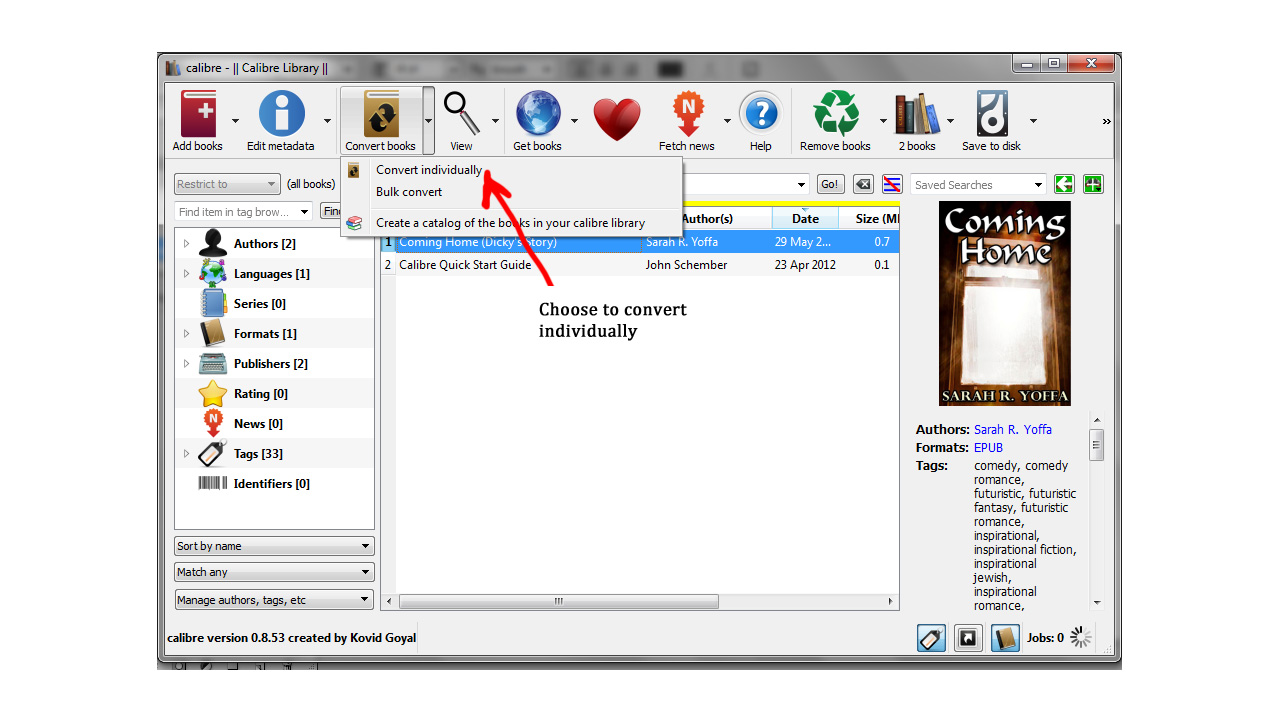
Task: Click the Add books toolbar icon
Action: tap(198, 113)
